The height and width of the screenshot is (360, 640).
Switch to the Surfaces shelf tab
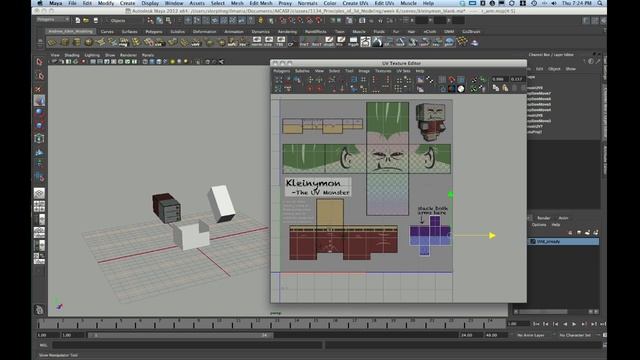point(130,31)
